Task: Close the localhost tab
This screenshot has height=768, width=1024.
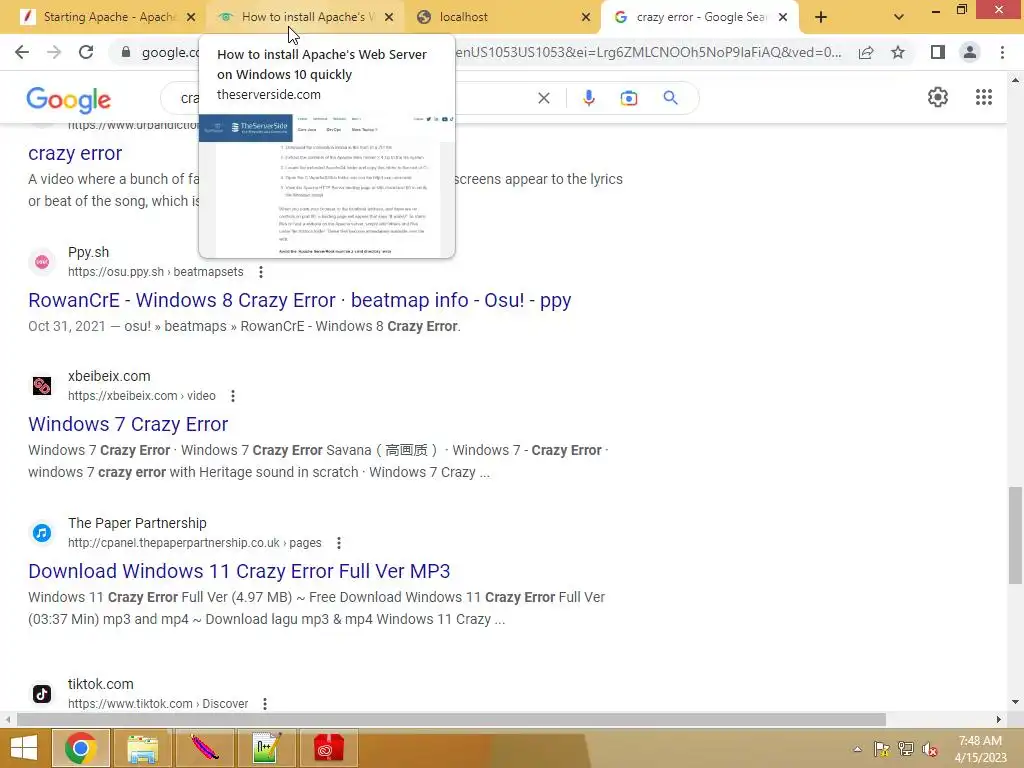Action: tap(586, 18)
